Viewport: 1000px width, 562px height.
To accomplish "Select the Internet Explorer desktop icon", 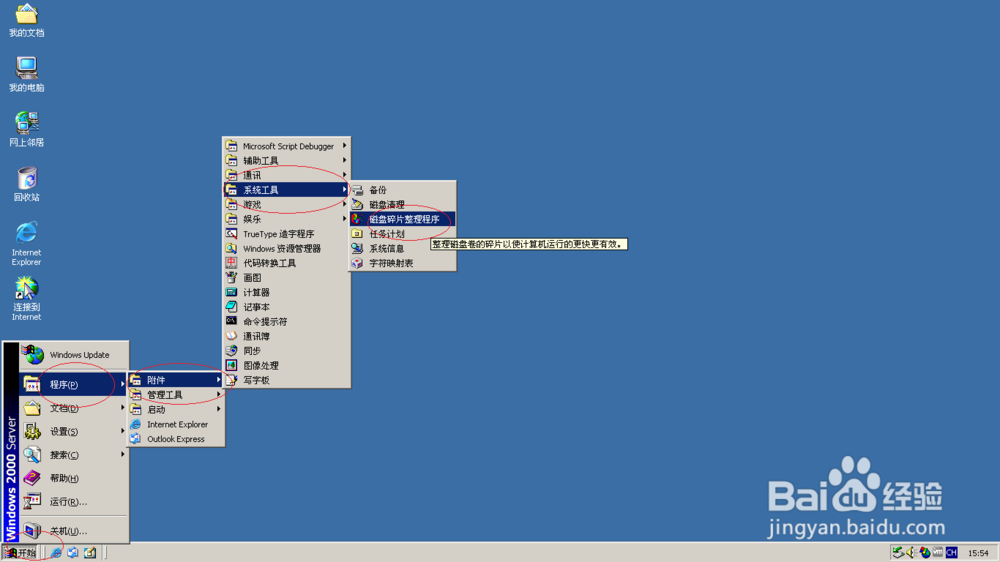I will tap(26, 244).
